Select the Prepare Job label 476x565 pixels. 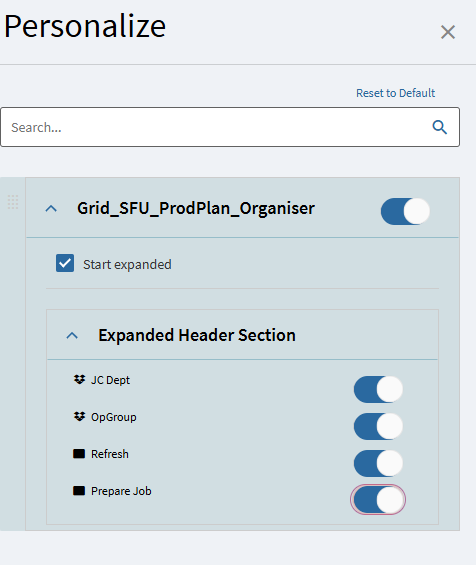click(121, 491)
